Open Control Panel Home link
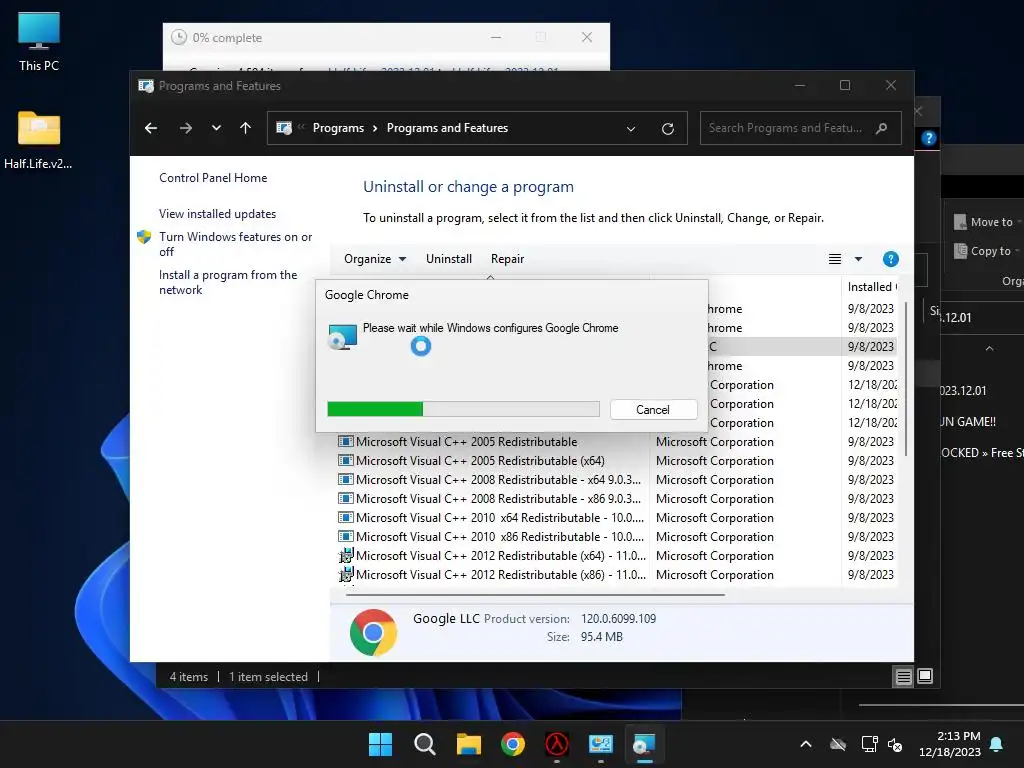1024x768 pixels. [213, 178]
